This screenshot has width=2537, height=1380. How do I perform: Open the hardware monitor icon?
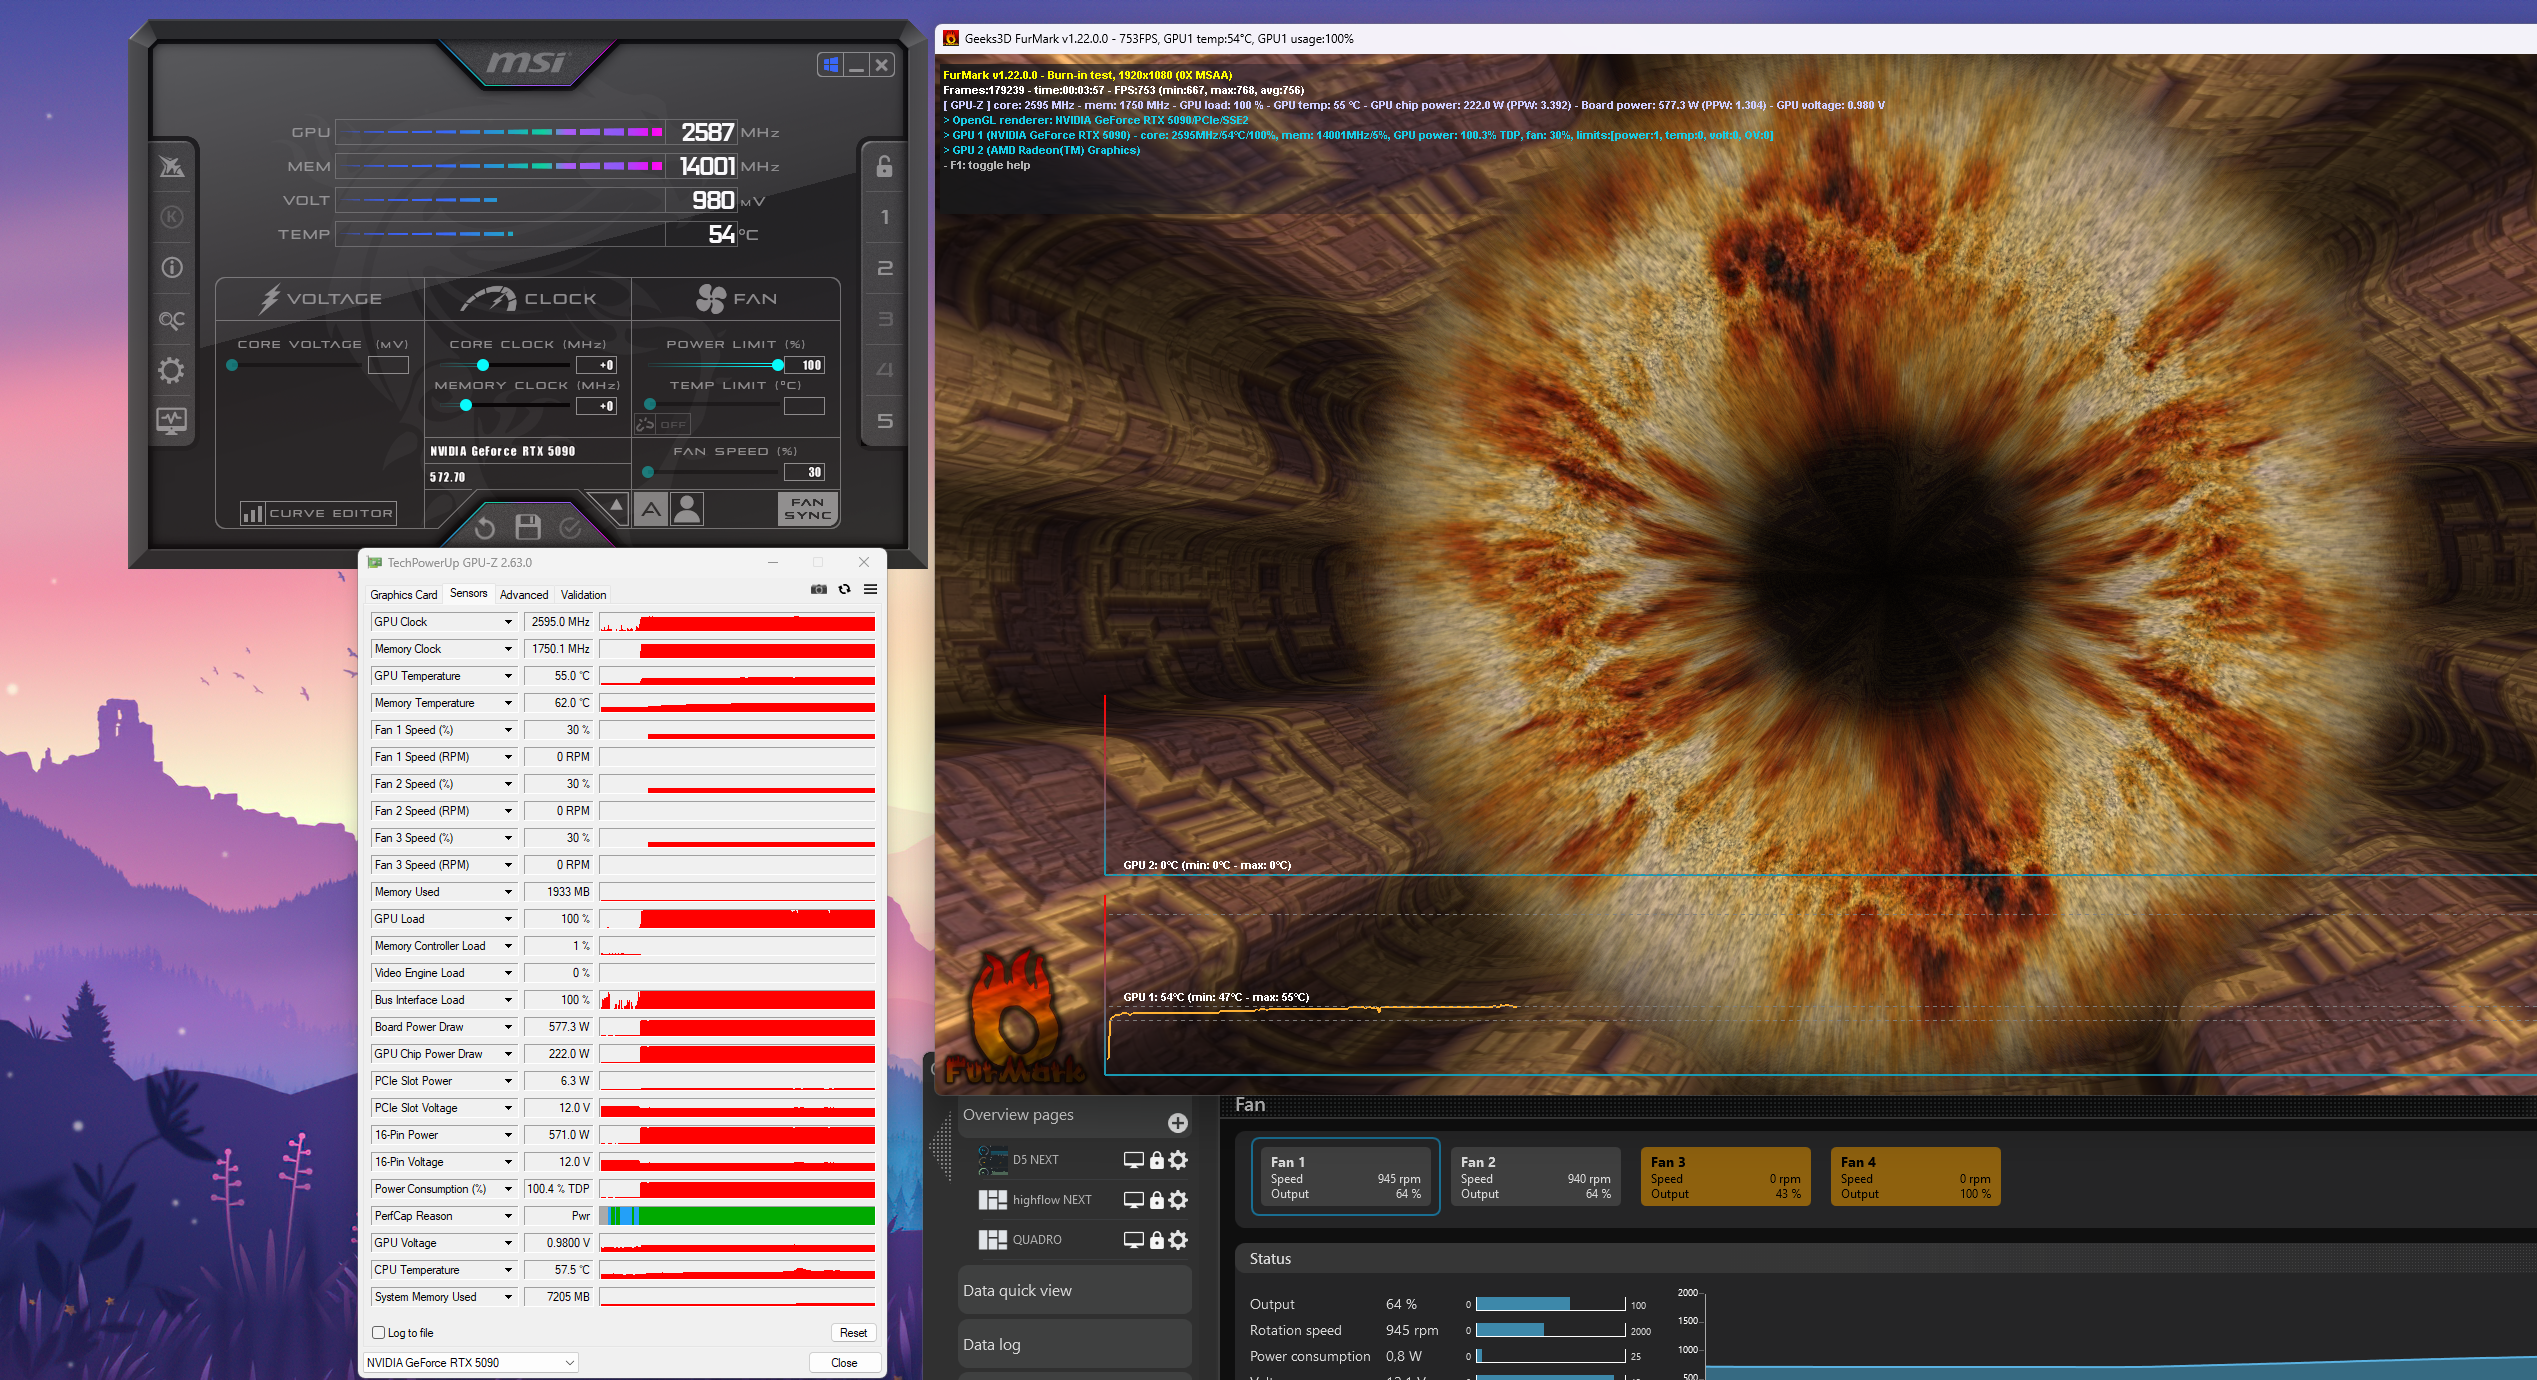(x=172, y=421)
